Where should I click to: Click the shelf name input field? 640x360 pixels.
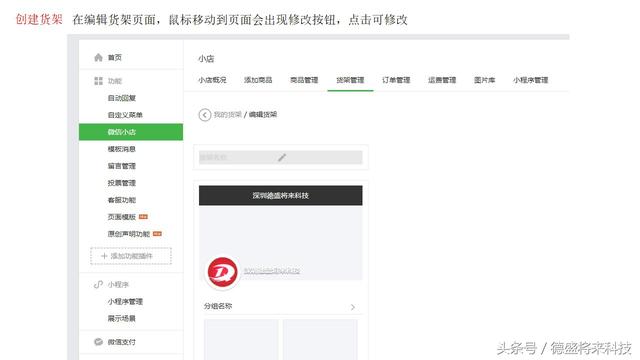point(280,157)
